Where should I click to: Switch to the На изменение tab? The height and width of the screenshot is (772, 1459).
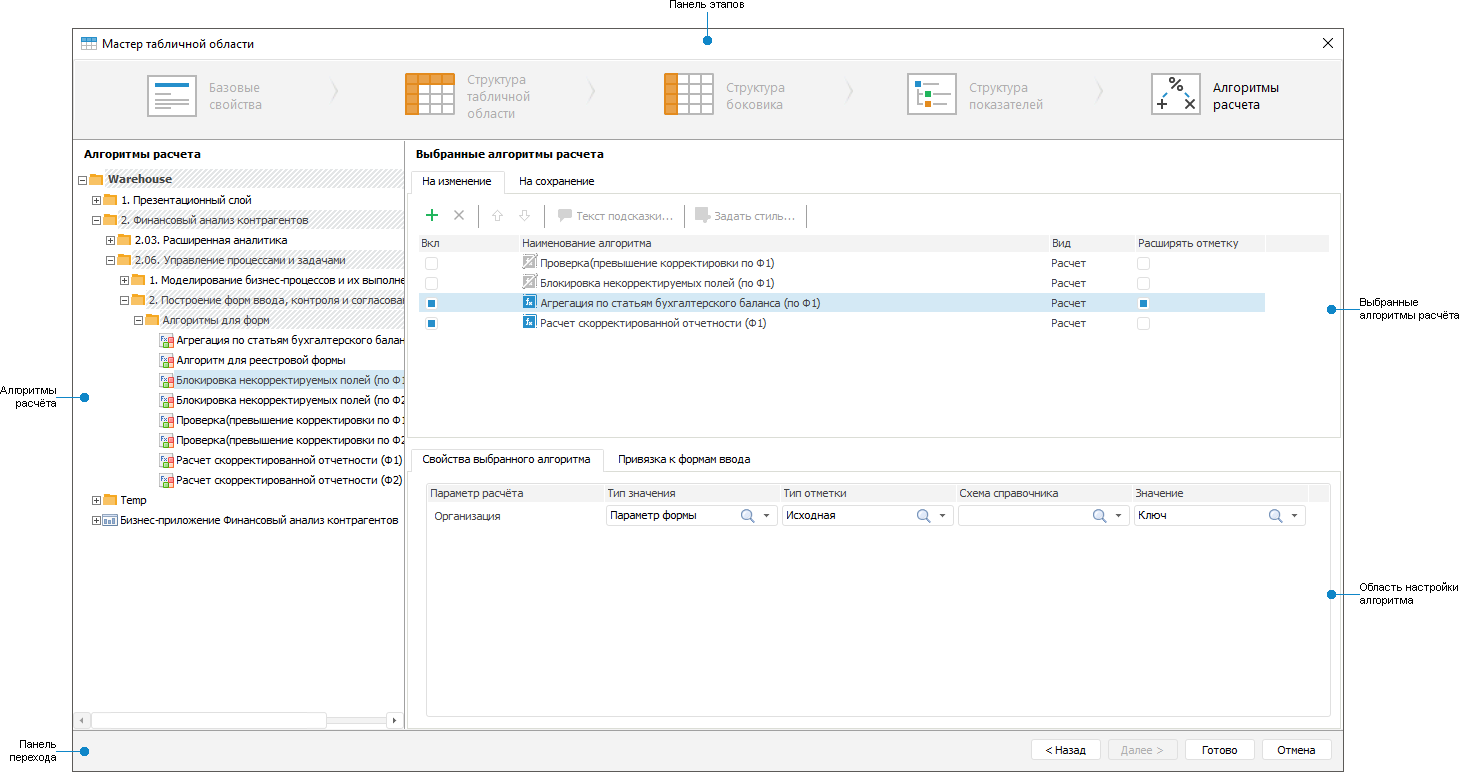click(x=457, y=181)
